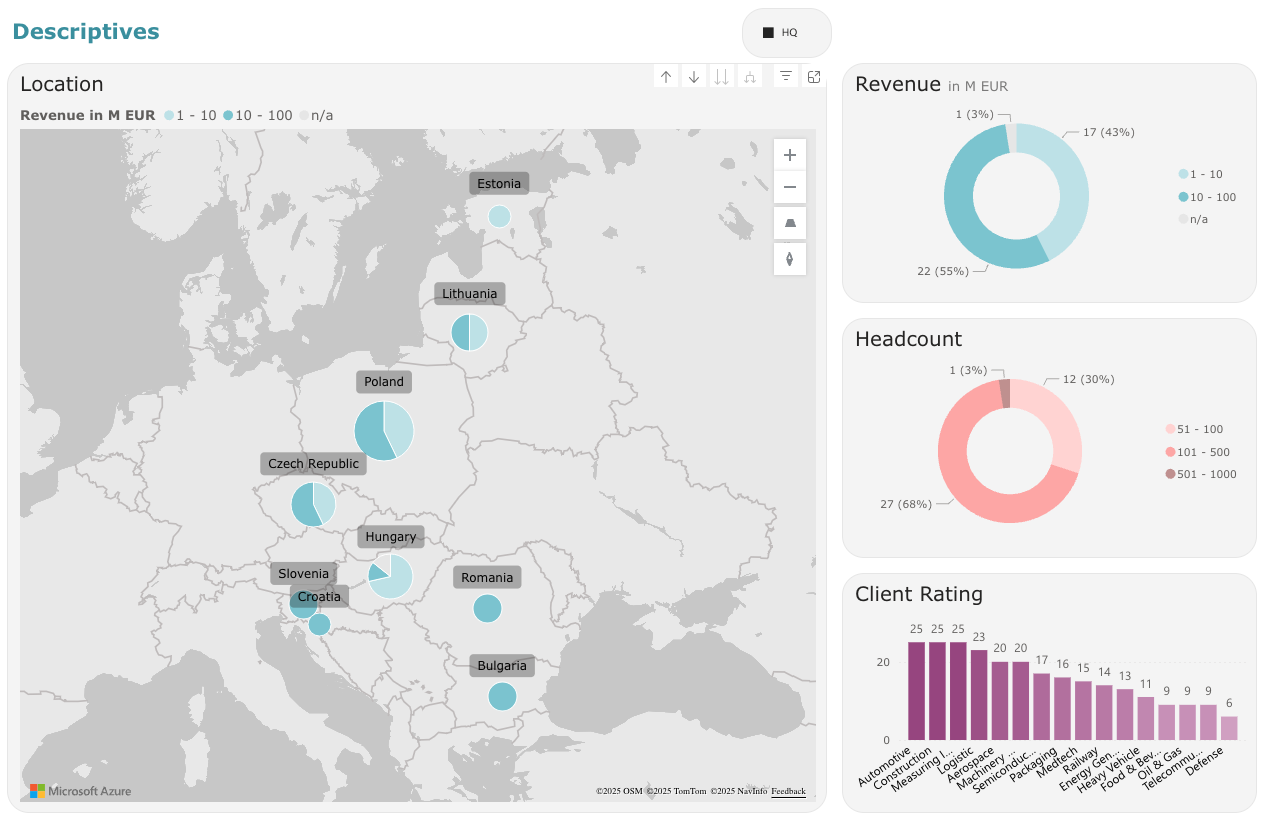The width and height of the screenshot is (1280, 837).
Task: Open Location map in focus mode
Action: (814, 77)
